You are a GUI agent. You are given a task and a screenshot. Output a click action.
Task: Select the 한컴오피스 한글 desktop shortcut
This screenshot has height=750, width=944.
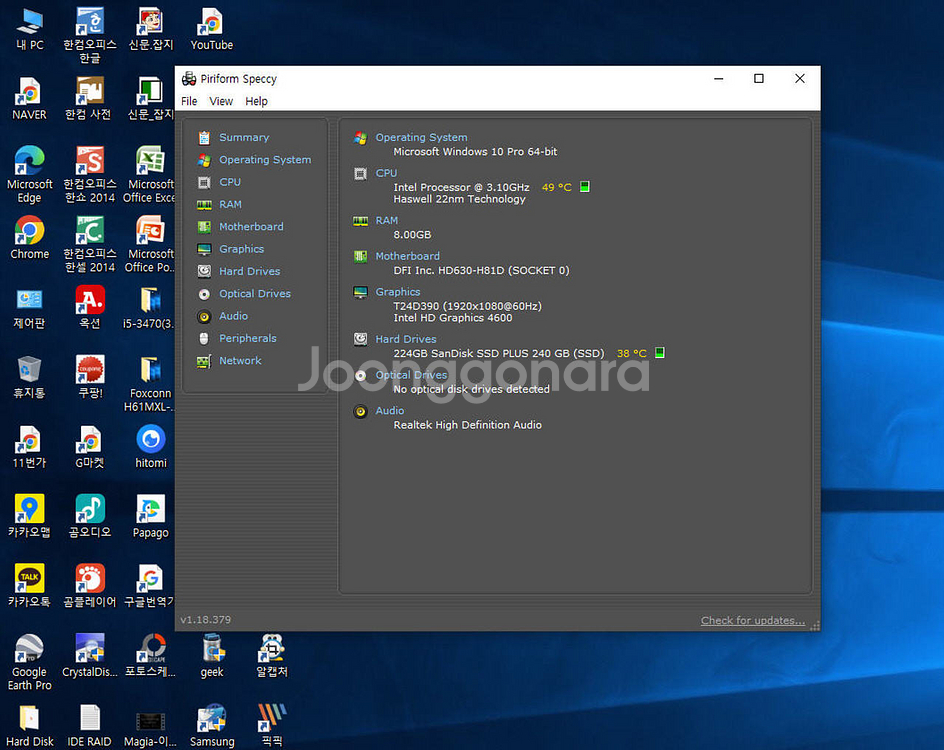(x=90, y=36)
